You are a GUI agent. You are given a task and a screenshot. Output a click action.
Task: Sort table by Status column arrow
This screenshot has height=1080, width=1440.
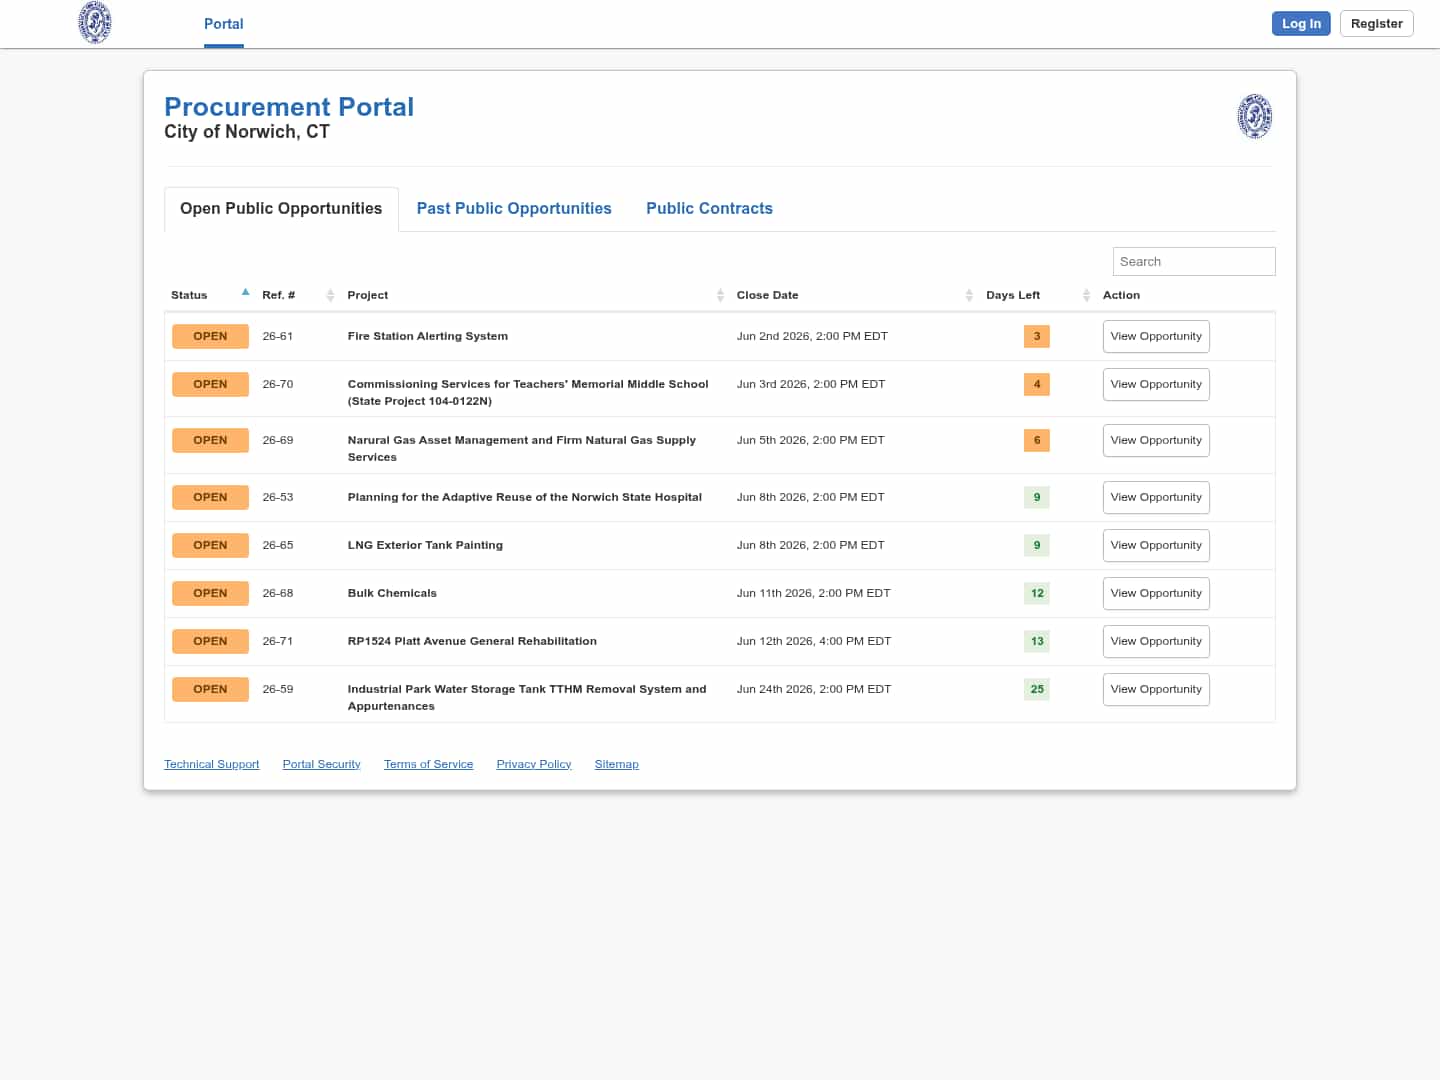pyautogui.click(x=245, y=292)
